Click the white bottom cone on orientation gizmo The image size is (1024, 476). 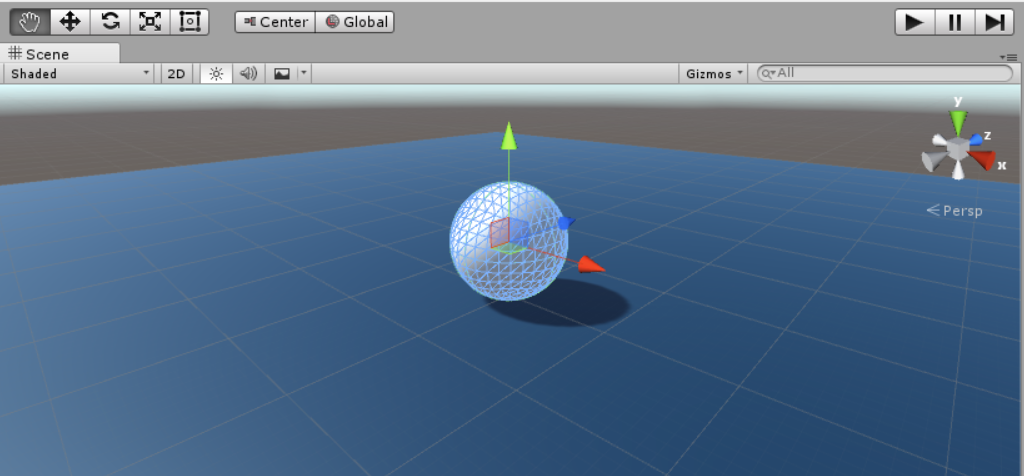pos(958,170)
